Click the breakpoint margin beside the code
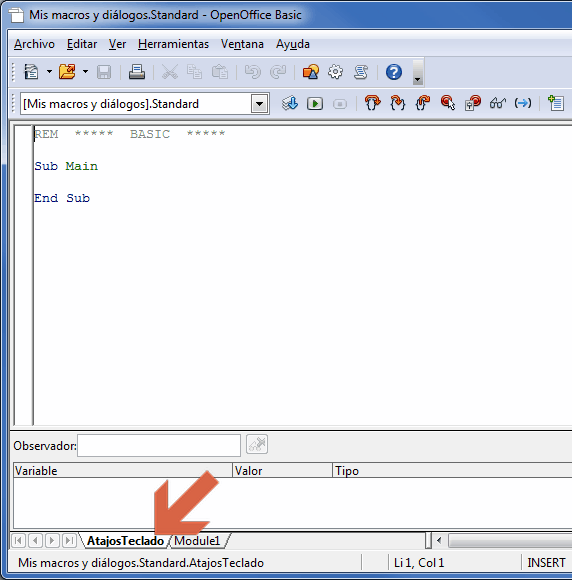The image size is (572, 580). [24, 276]
